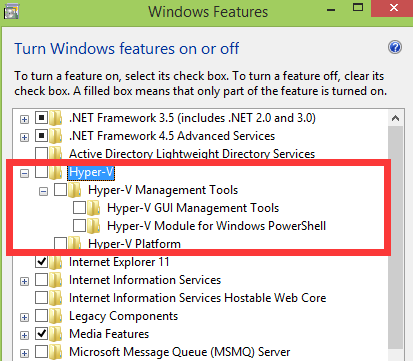The width and height of the screenshot is (413, 361).
Task: Click the scrollbar up arrow
Action: pos(396,118)
